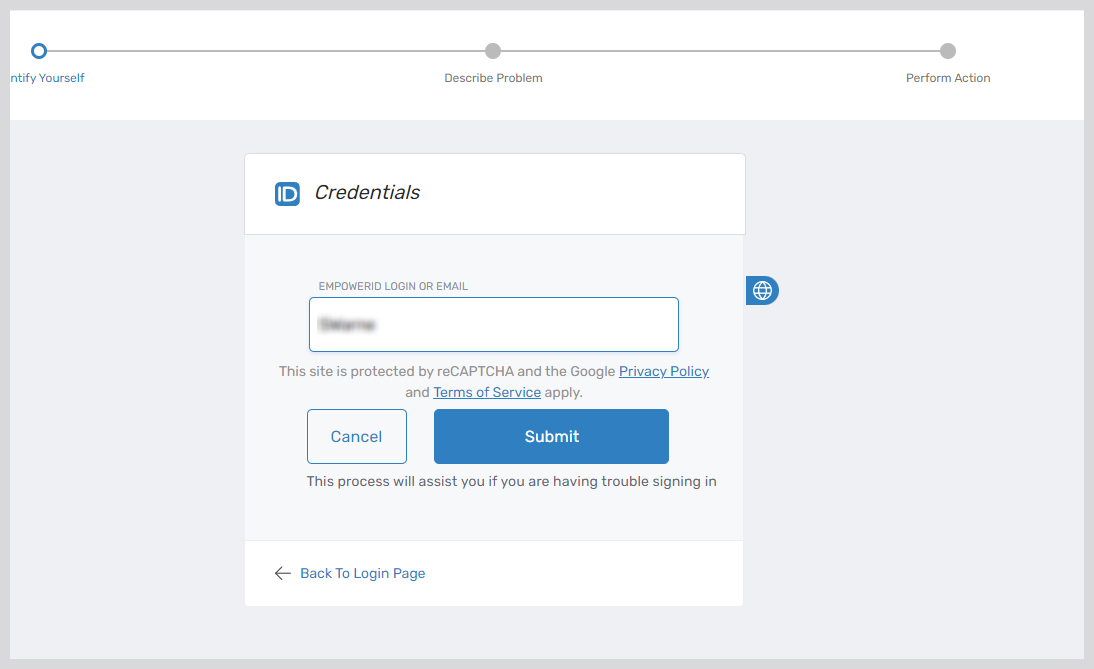Click the Describe Problem step label
This screenshot has width=1094, height=669.
click(492, 77)
